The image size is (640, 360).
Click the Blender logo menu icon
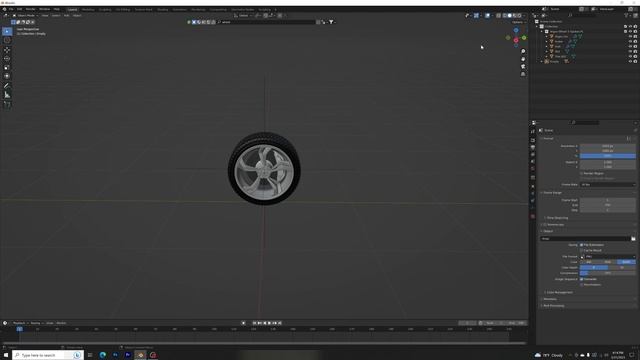[x=4, y=9]
